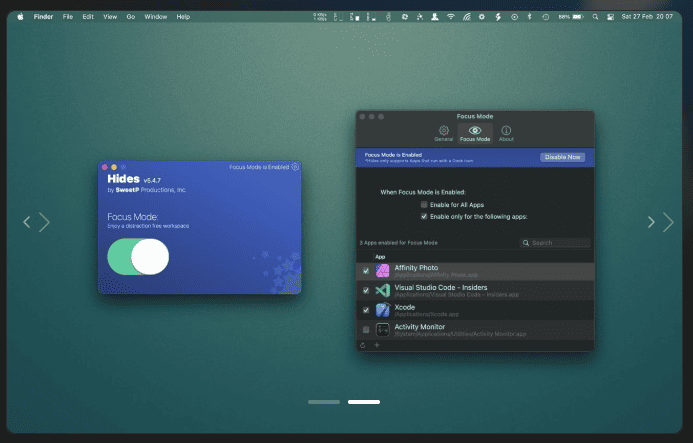Open the Edit menu
Viewport: 693px width, 443px height.
tap(88, 17)
